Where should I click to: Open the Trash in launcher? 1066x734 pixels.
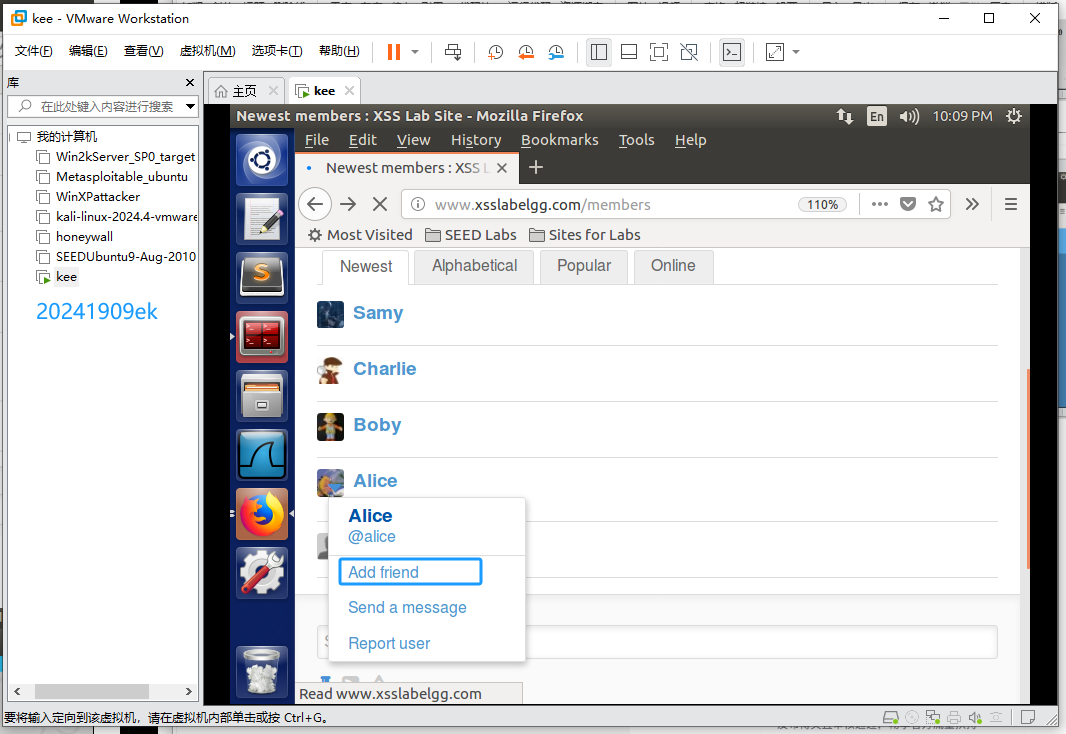262,671
